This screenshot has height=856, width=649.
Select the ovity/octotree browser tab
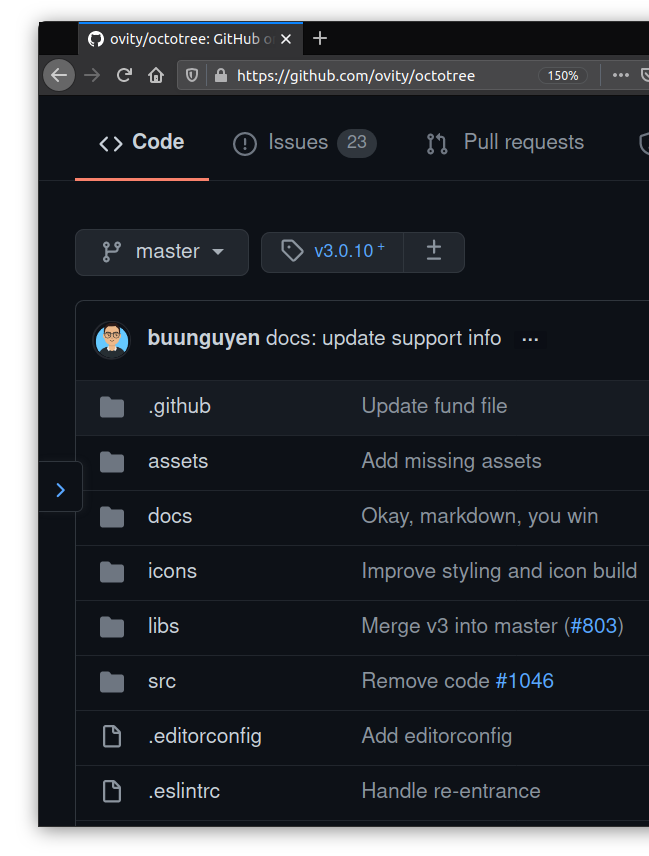pyautogui.click(x=190, y=39)
